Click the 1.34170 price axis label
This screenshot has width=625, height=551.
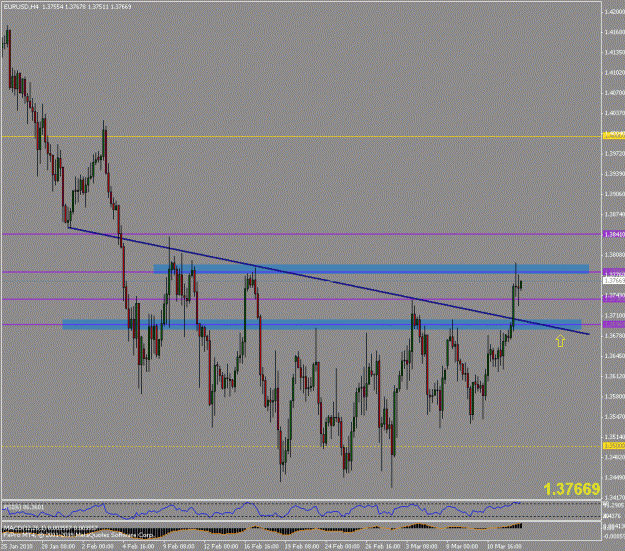click(614, 498)
